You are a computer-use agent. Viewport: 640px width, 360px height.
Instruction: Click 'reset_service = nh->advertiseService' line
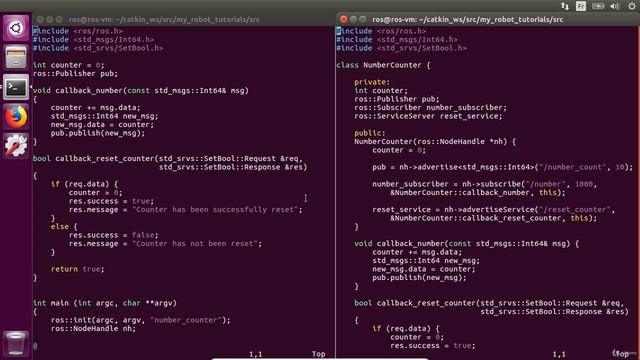493,209
